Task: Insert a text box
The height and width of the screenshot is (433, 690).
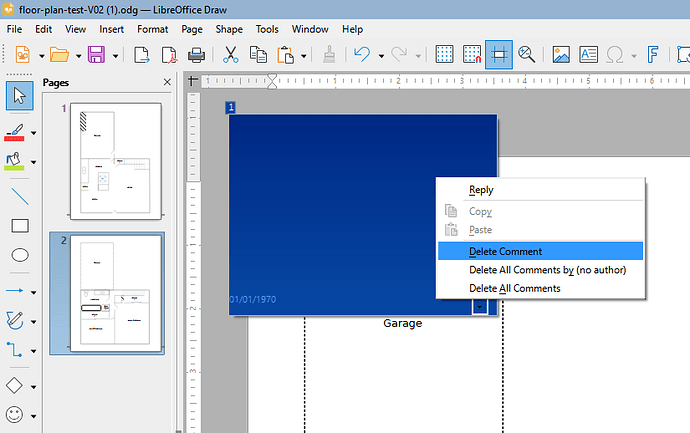Action: click(588, 55)
